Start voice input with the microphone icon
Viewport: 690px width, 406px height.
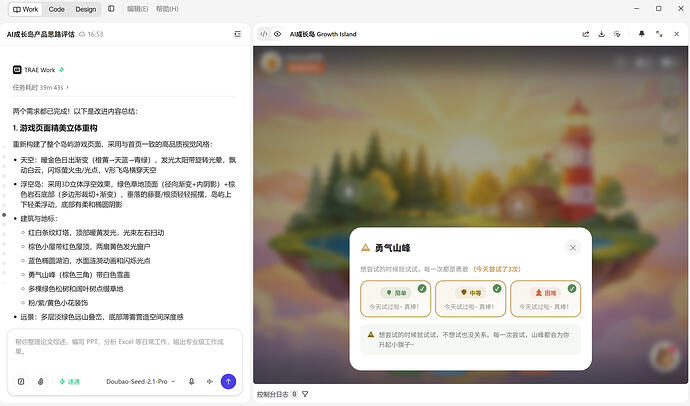coord(191,381)
